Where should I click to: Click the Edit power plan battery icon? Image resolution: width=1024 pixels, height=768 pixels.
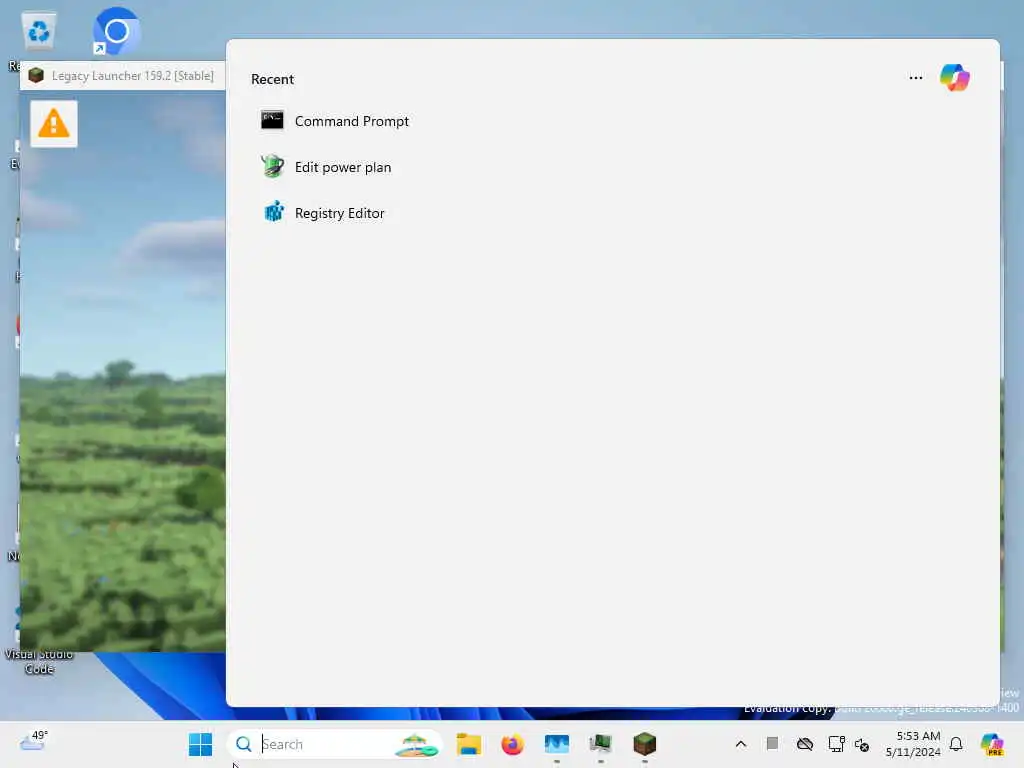[x=272, y=167]
